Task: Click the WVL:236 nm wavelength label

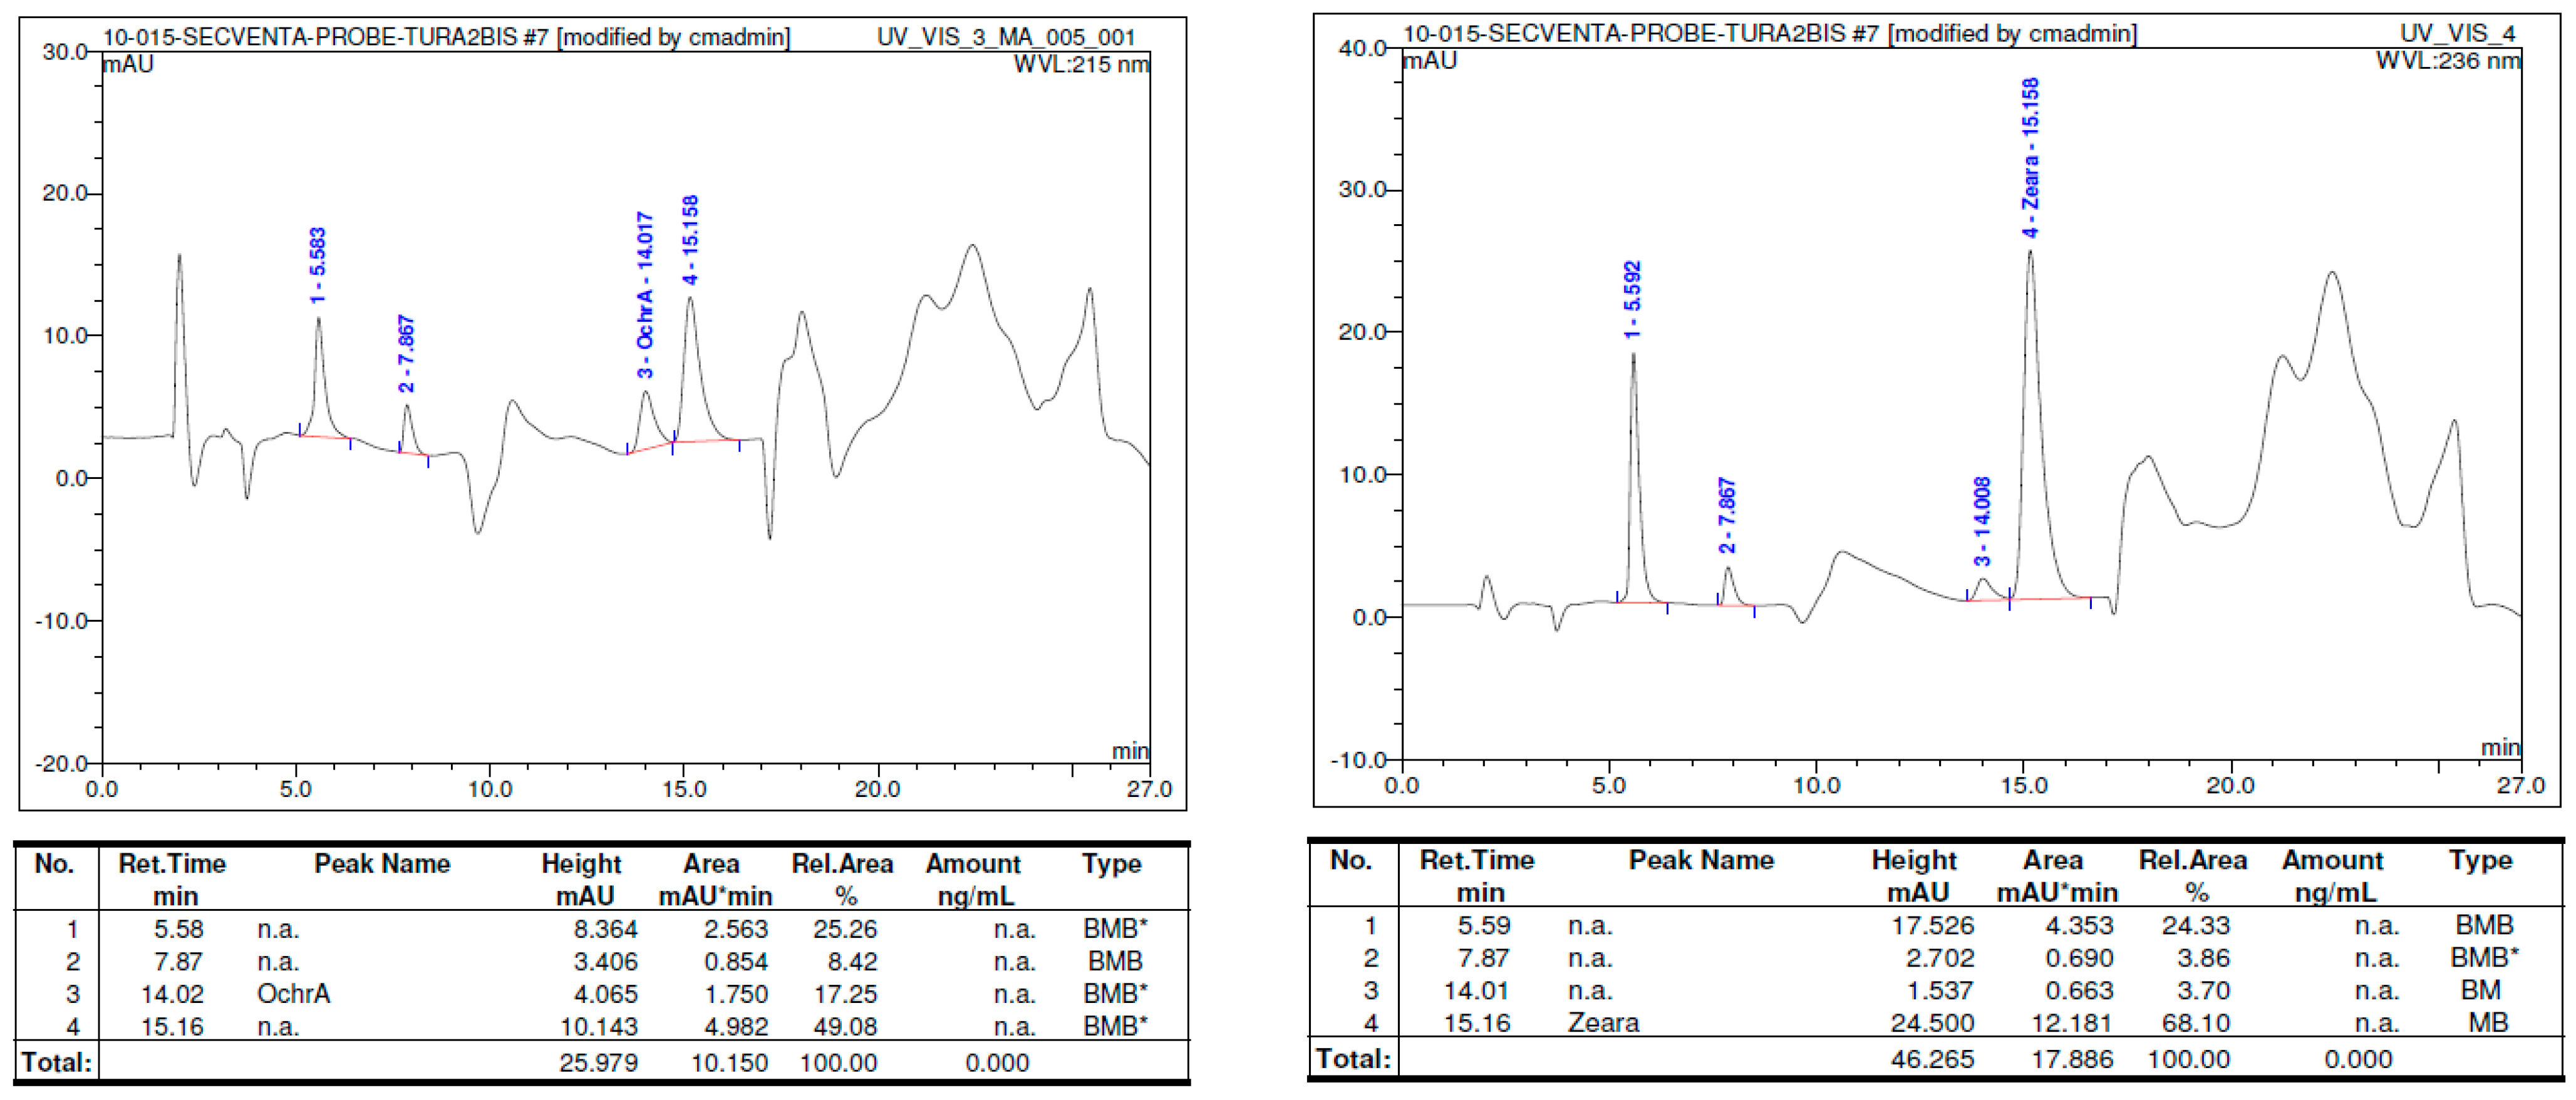Action: pyautogui.click(x=2447, y=61)
